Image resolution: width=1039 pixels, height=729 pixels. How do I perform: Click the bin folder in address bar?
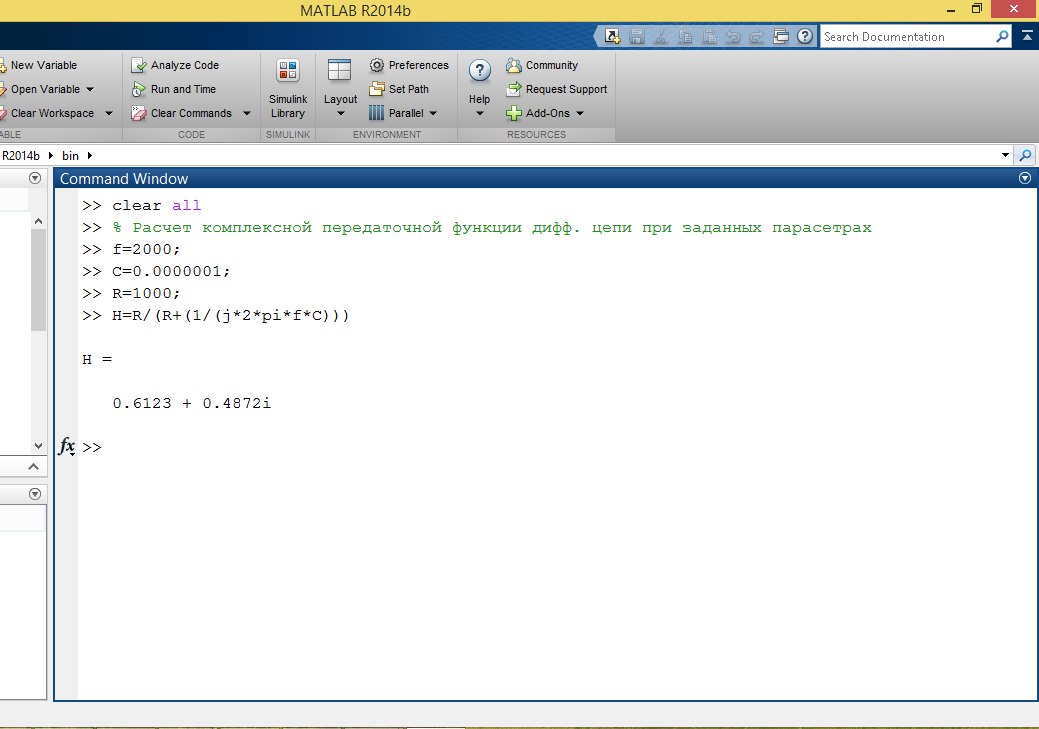point(70,156)
